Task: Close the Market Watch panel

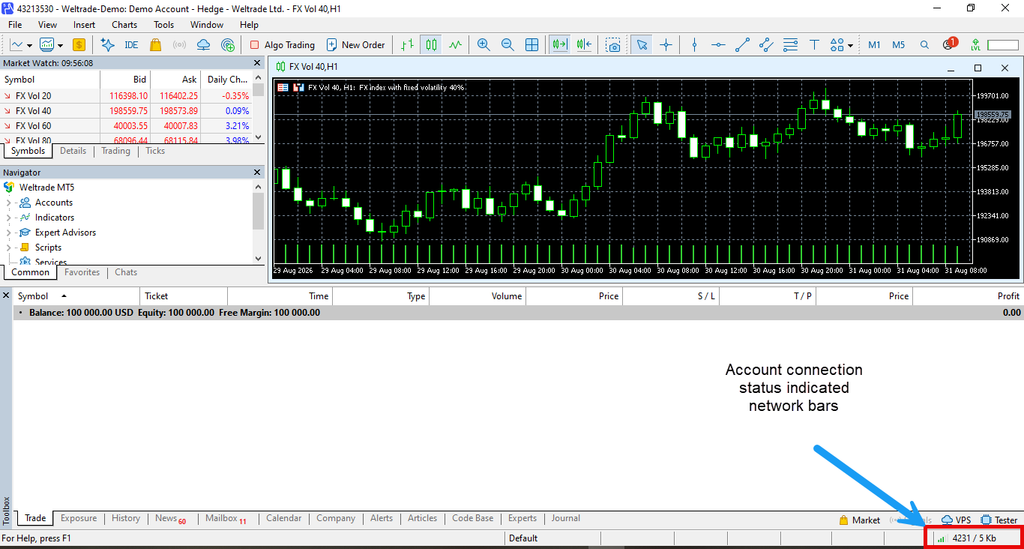Action: pos(257,63)
